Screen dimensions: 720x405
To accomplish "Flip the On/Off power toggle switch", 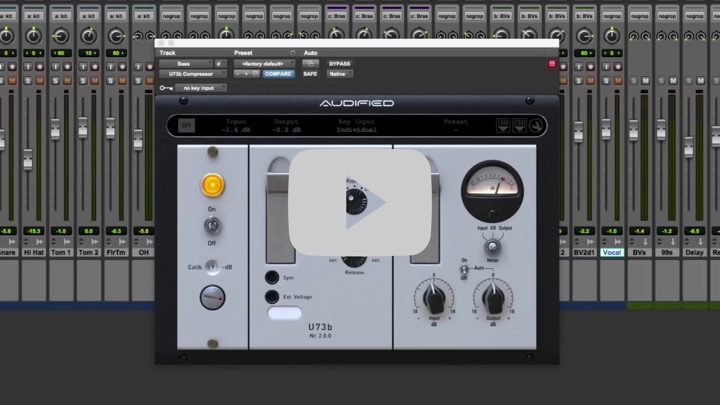I will 212,225.
